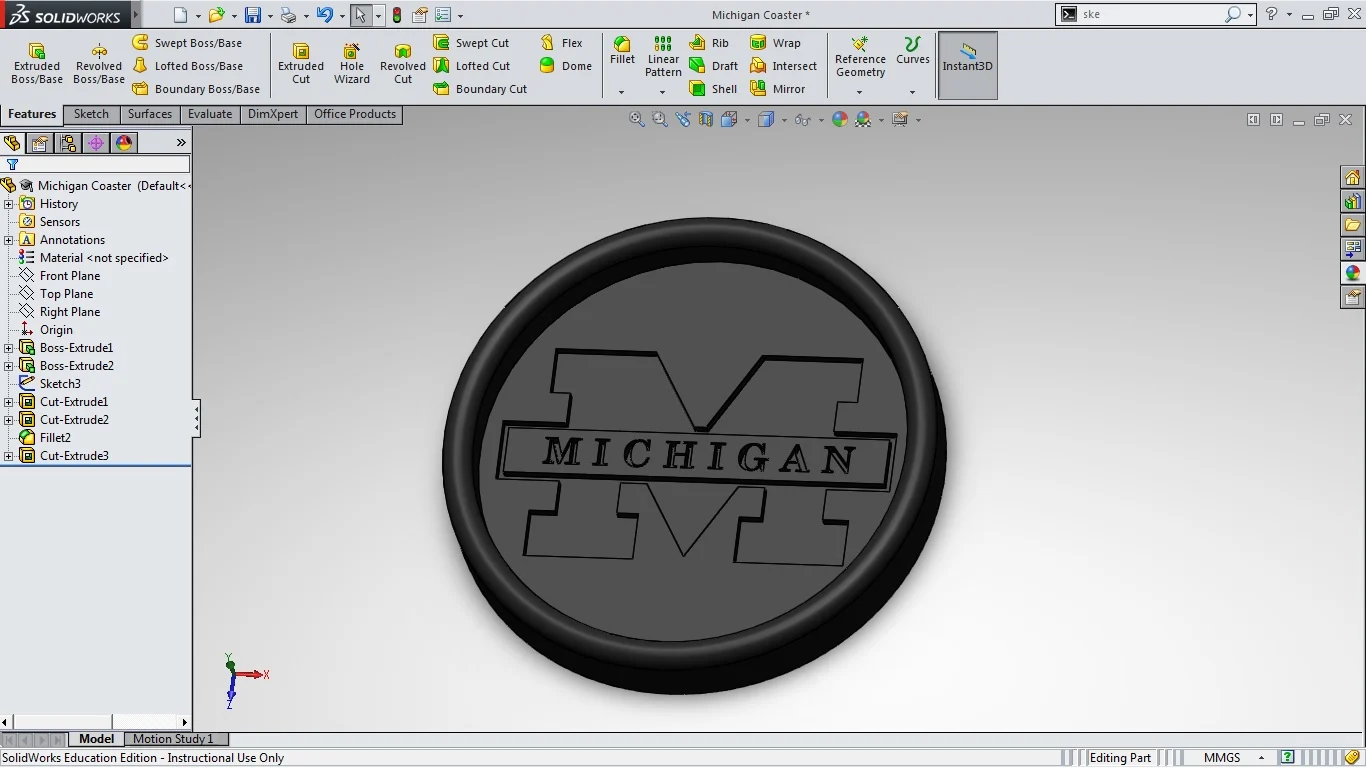Open the Linear Pattern dropdown arrow
The height and width of the screenshot is (768, 1366).
[x=662, y=92]
